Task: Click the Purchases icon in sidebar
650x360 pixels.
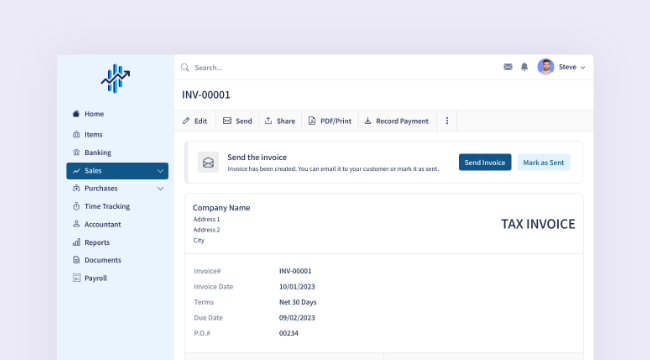Action: click(x=76, y=188)
